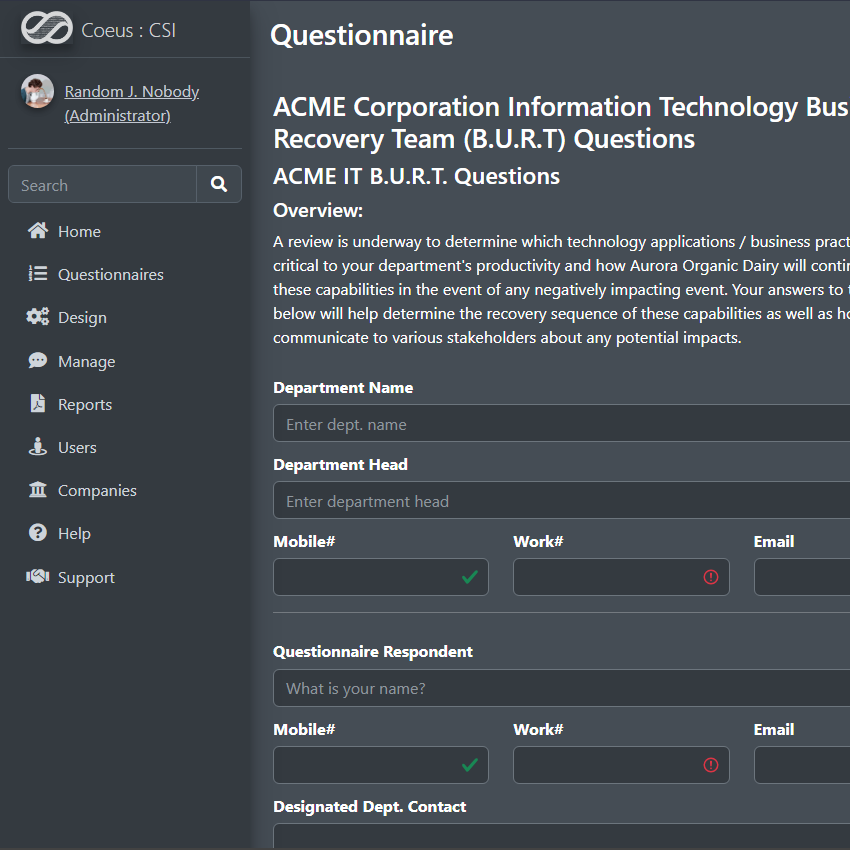
Task: Click the Questionnaires list icon
Action: click(x=38, y=274)
